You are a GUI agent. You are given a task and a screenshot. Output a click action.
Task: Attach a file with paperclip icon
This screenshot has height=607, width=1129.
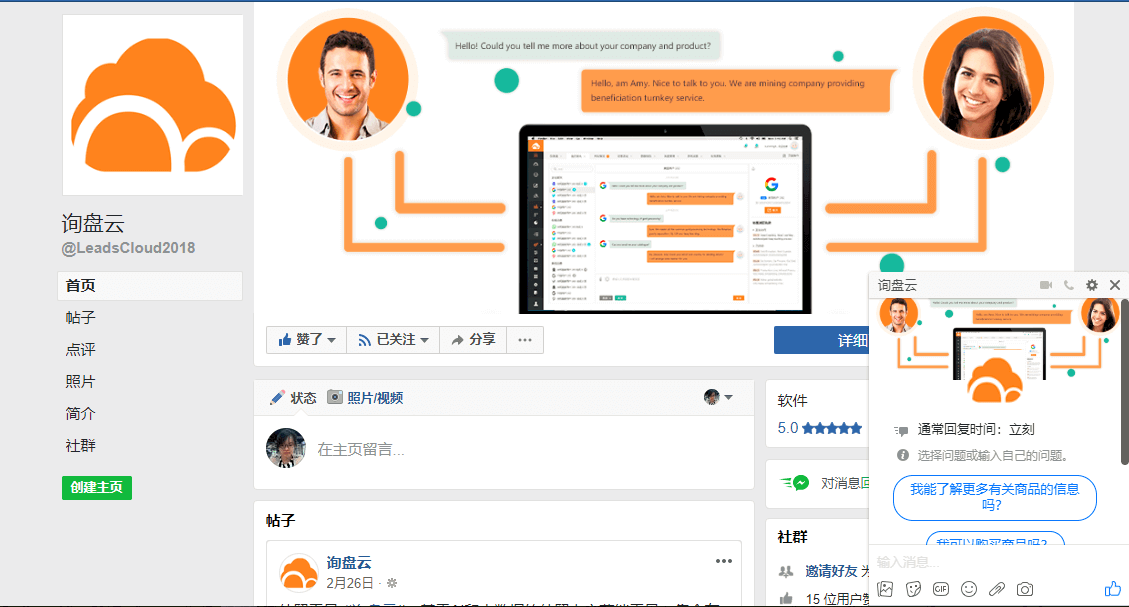click(997, 589)
